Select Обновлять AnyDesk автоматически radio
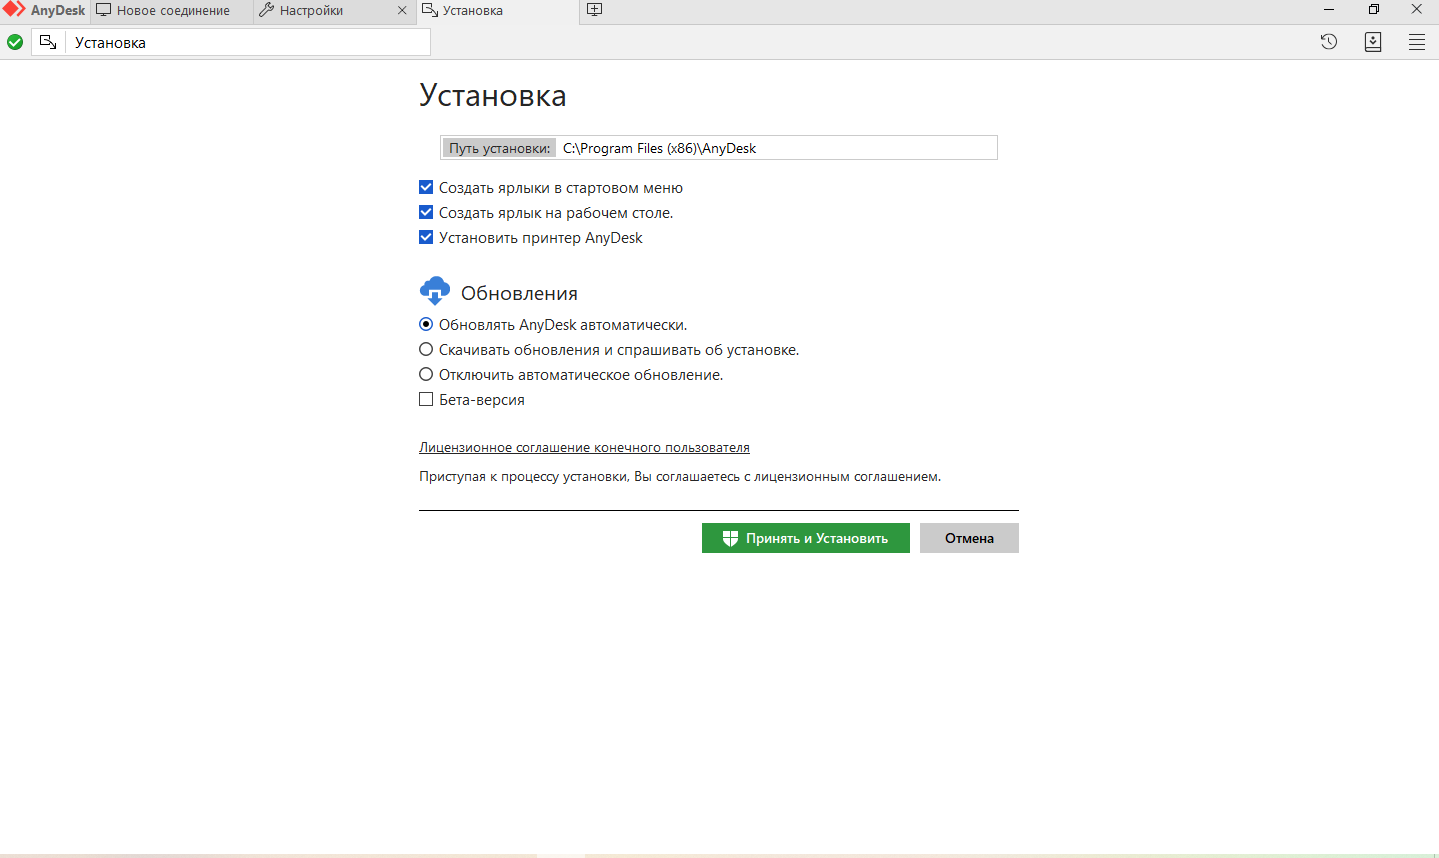Image resolution: width=1439 pixels, height=858 pixels. (426, 324)
